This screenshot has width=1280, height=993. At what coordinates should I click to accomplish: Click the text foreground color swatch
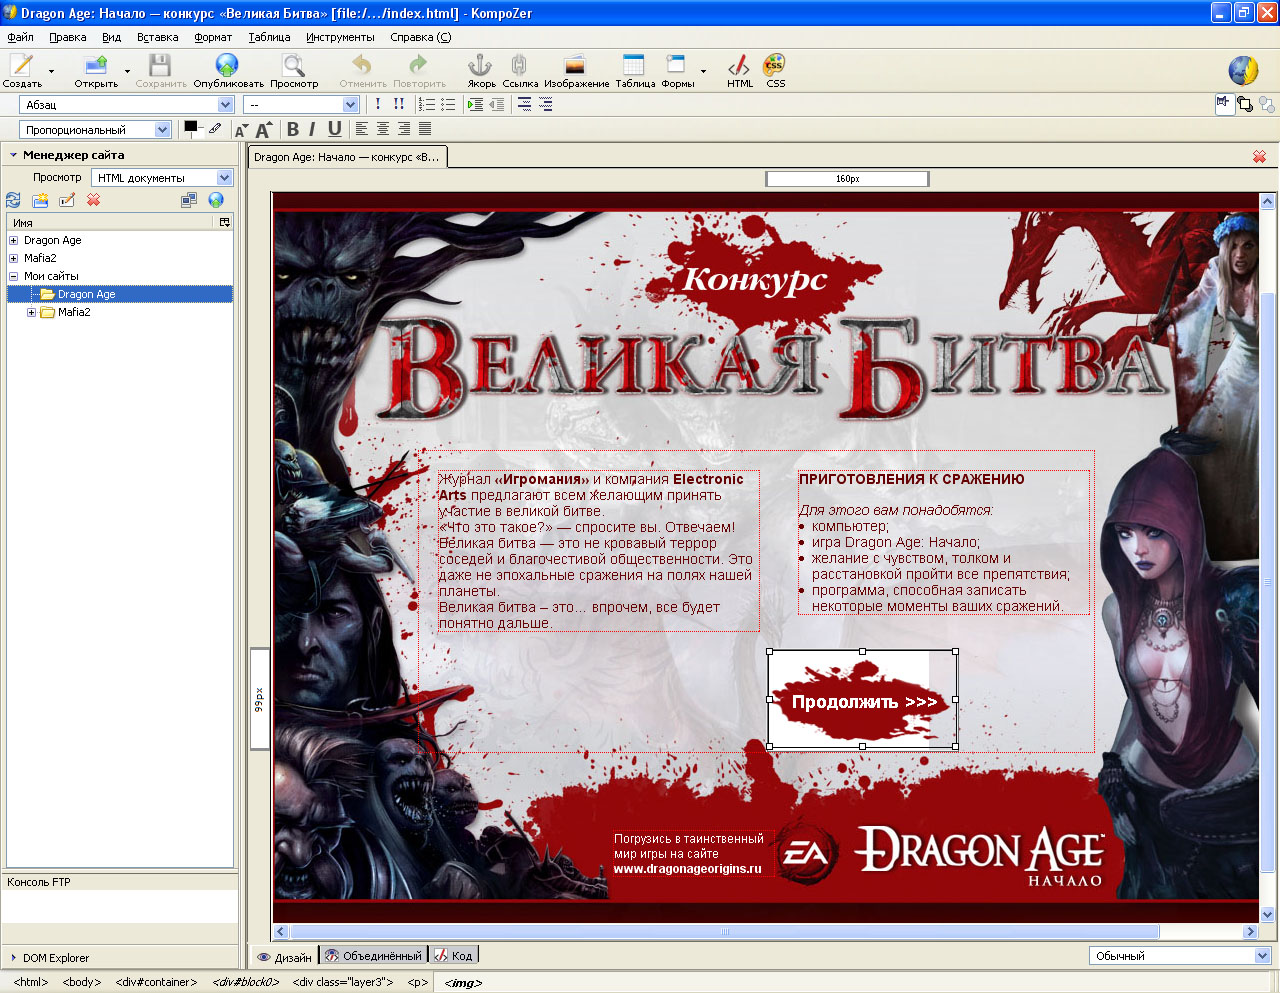(x=190, y=126)
